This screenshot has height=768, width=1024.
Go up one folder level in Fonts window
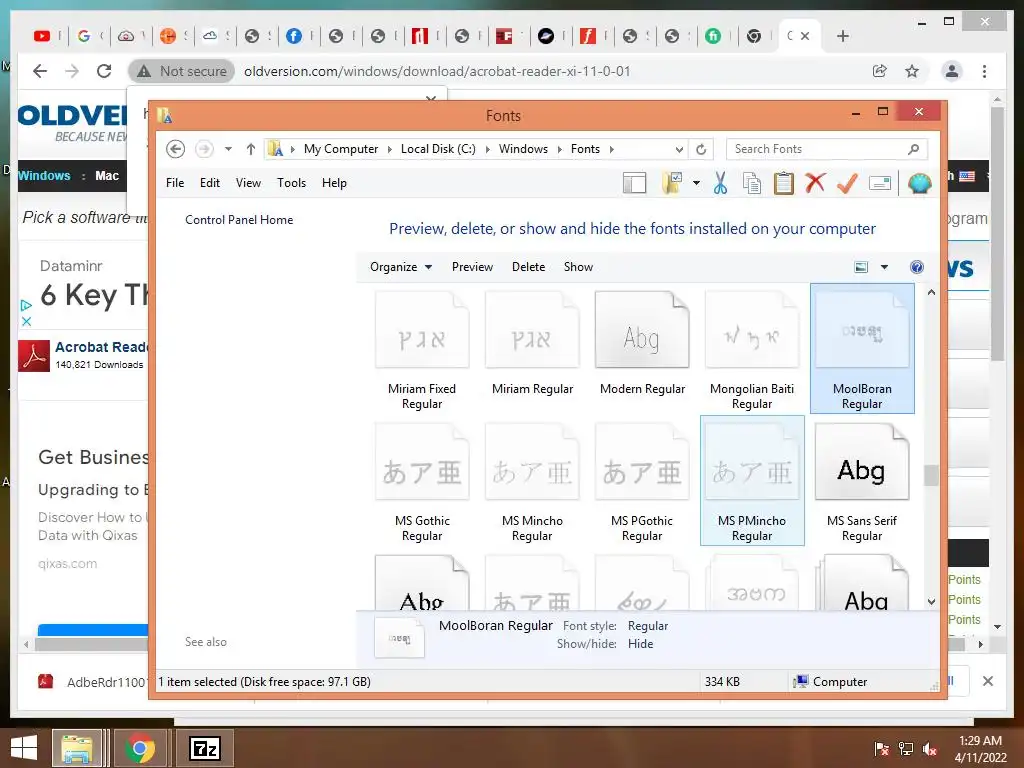point(250,149)
